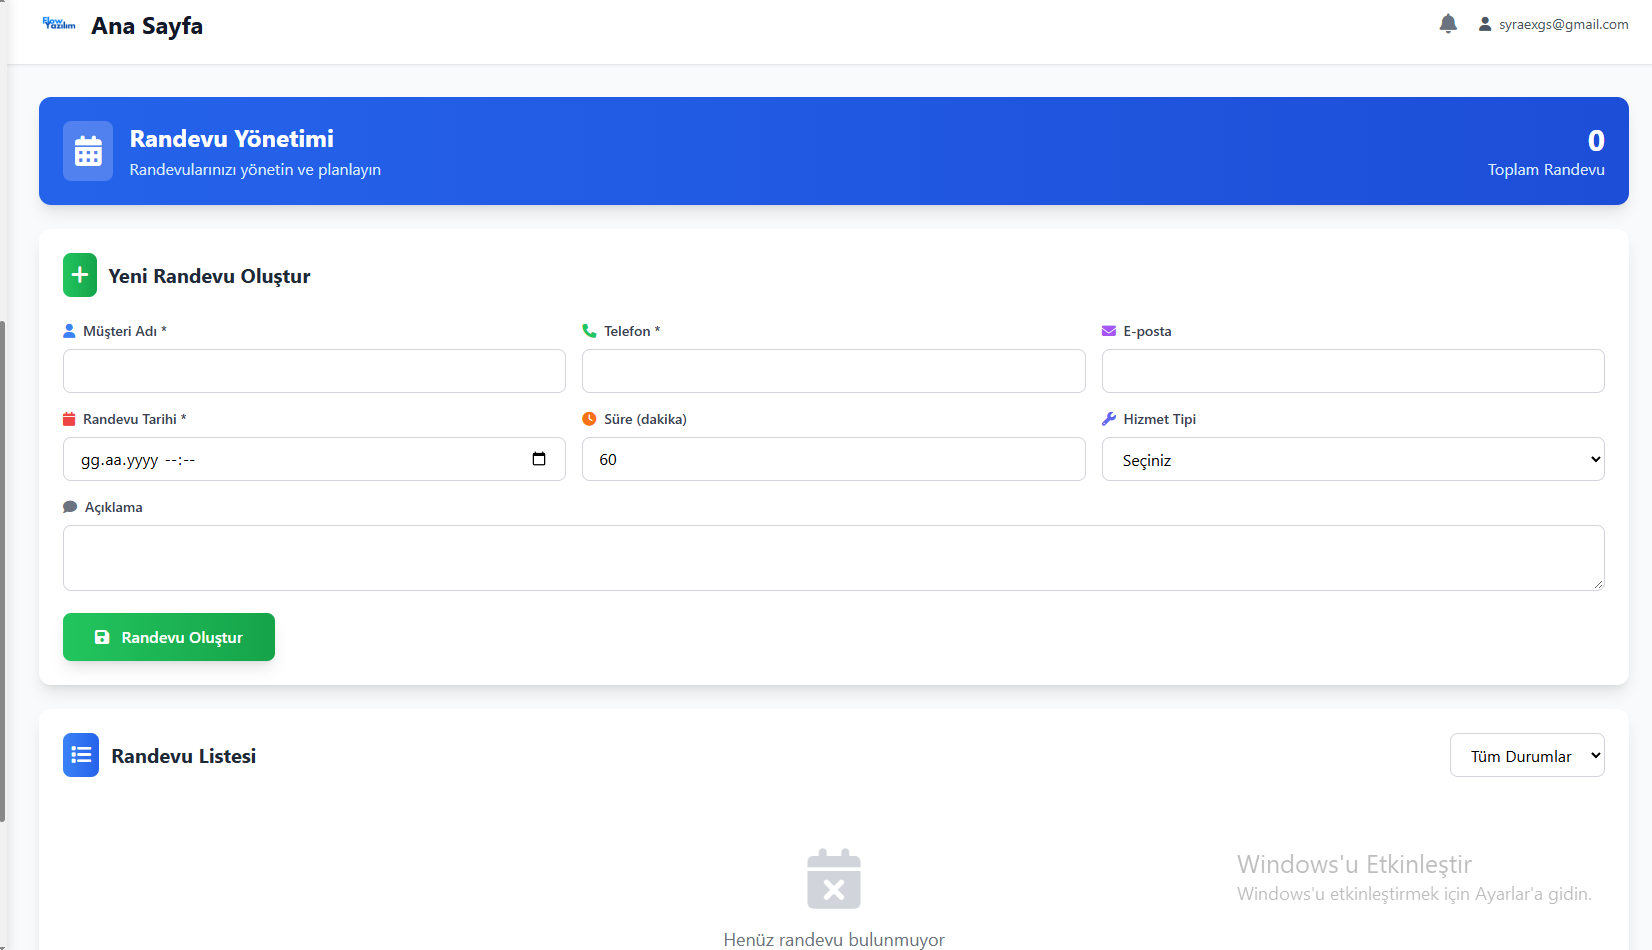Click the Randevu Oluştur button
Viewport: 1652px width, 950px height.
(169, 637)
